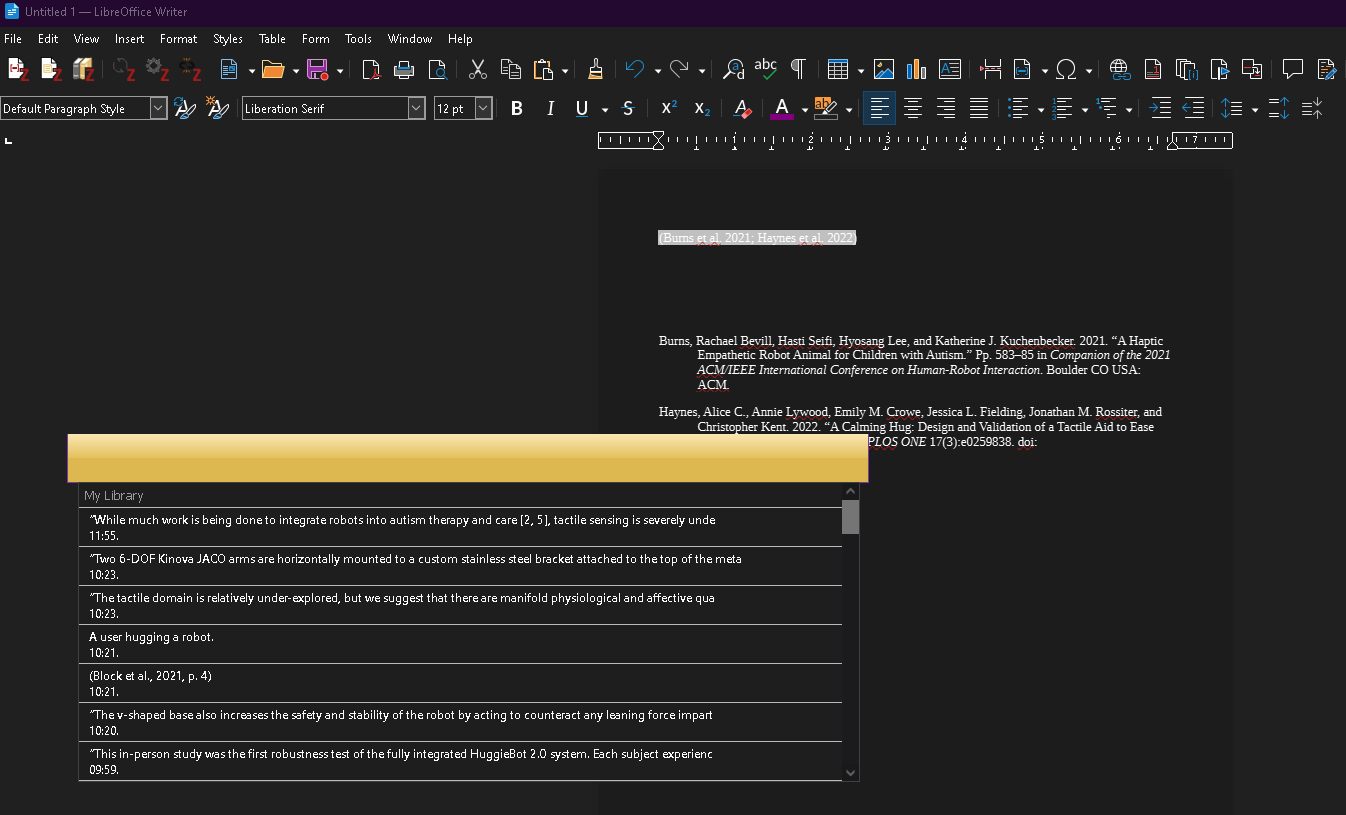Open the Tools menu
This screenshot has width=1346, height=815.
coord(358,39)
